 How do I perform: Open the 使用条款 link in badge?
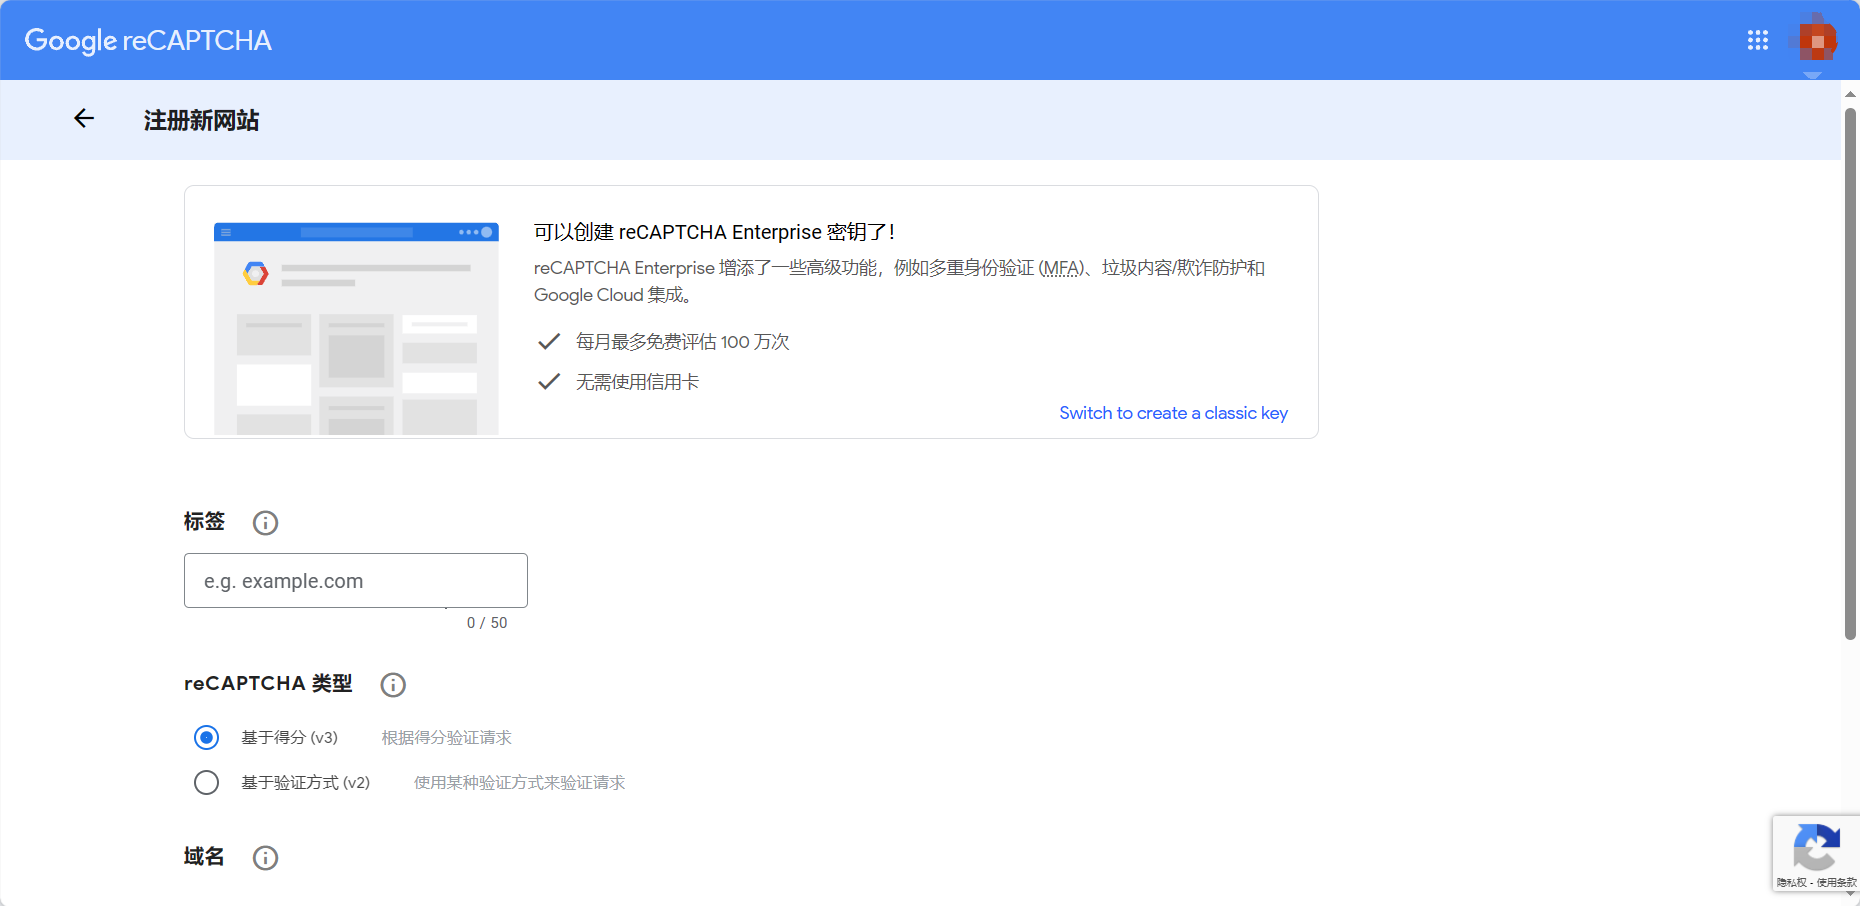point(1836,883)
